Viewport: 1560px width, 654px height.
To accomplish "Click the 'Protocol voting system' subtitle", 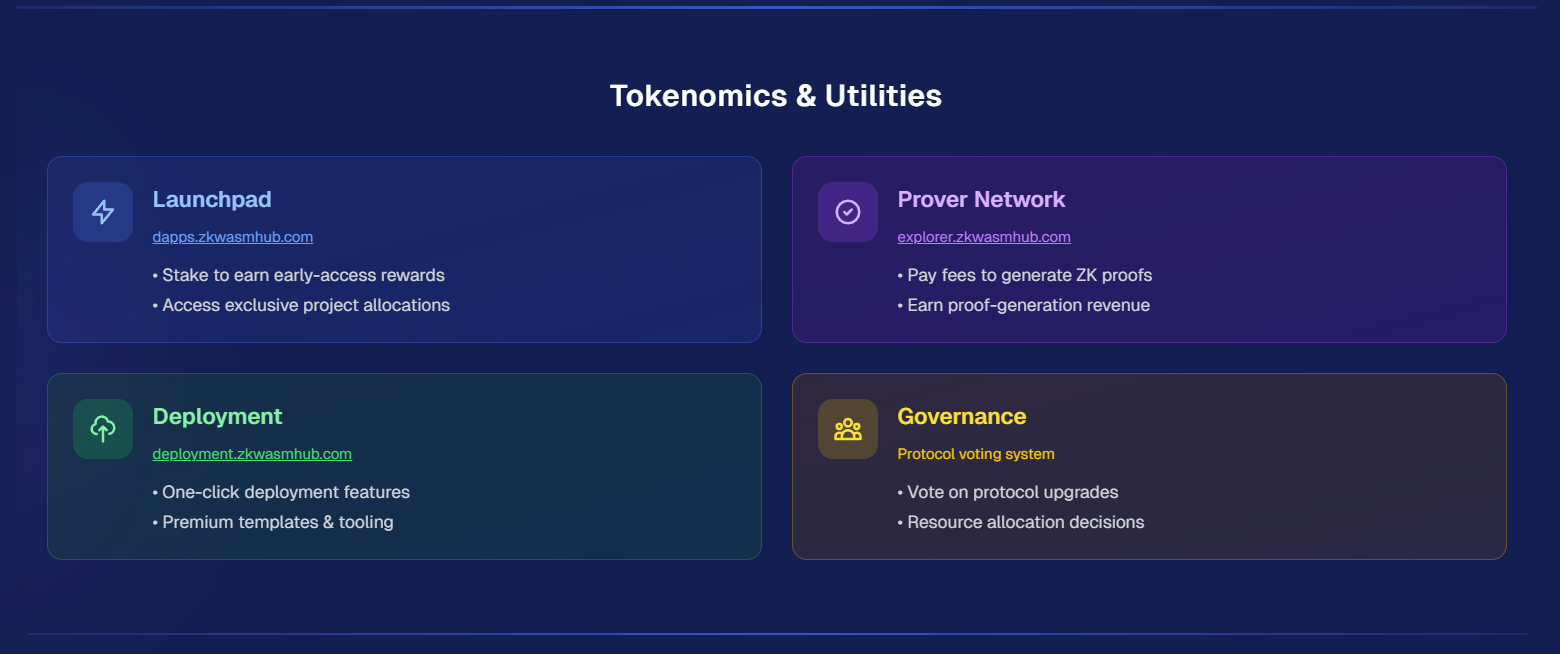I will pyautogui.click(x=976, y=454).
